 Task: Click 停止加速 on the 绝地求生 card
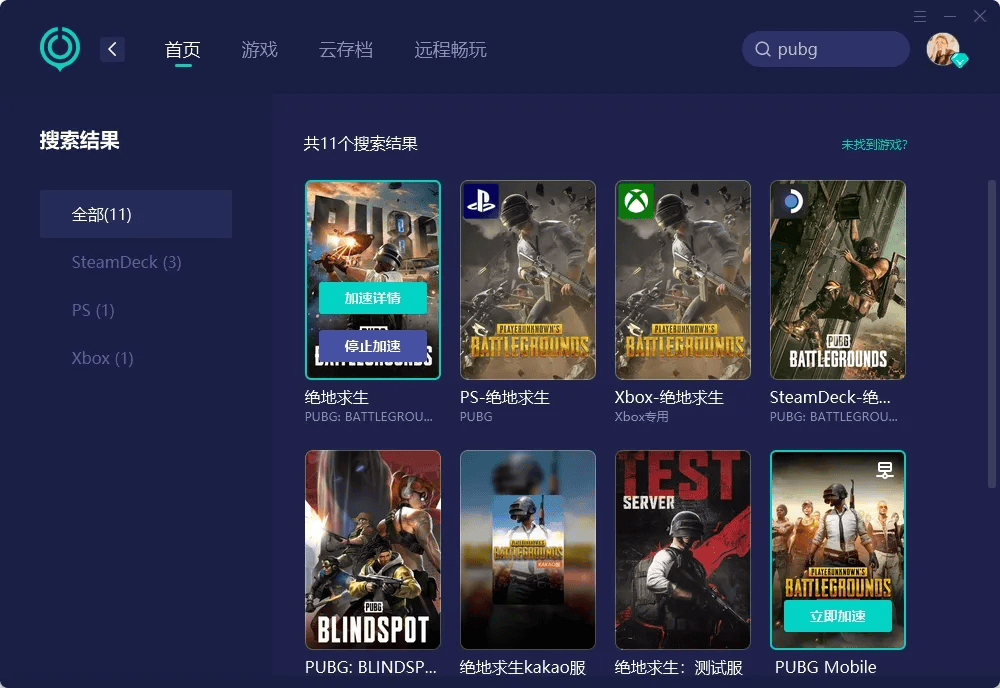(x=373, y=346)
